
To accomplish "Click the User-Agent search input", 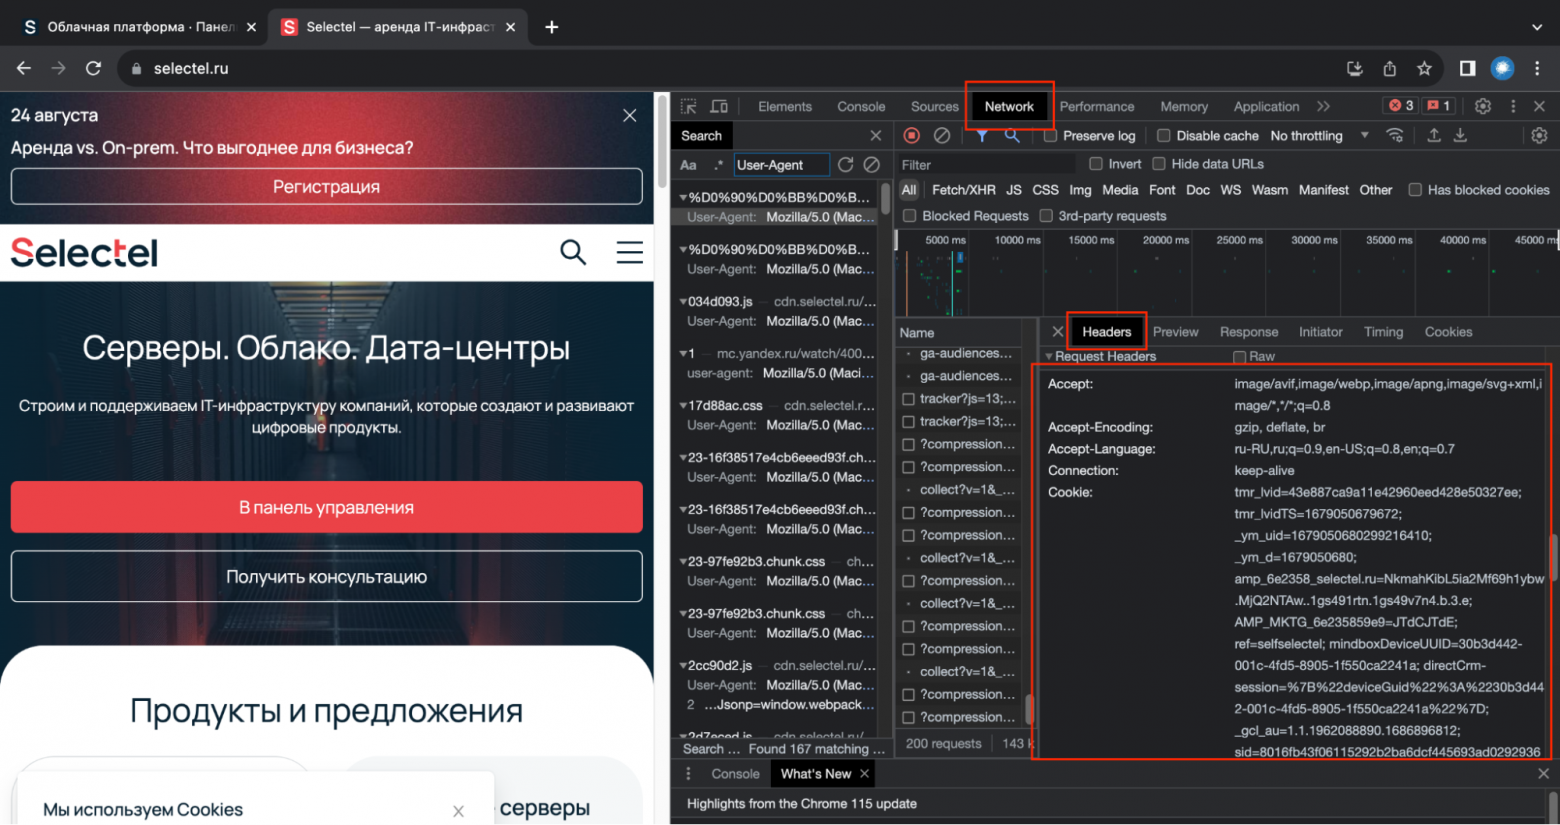I will tap(782, 165).
